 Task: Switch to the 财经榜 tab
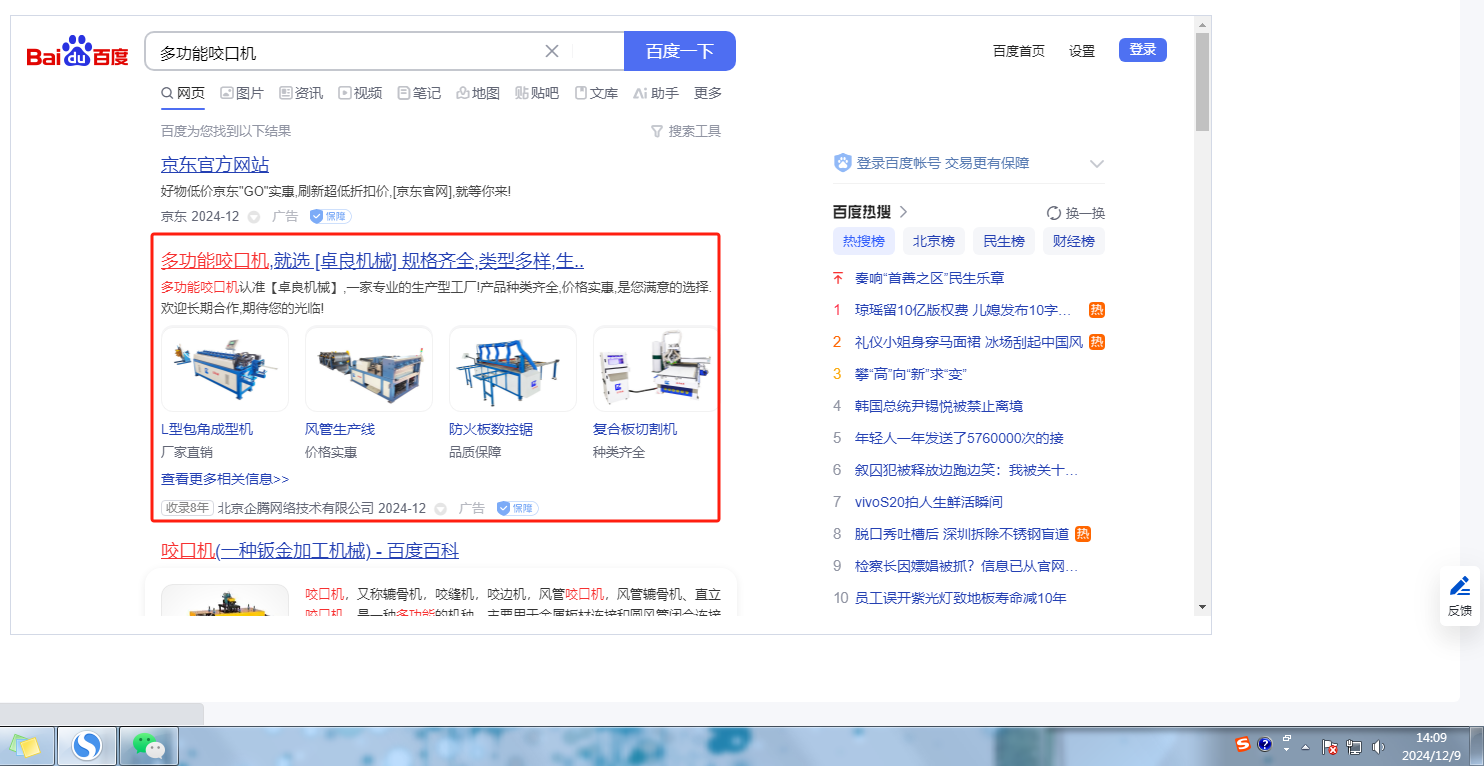pyautogui.click(x=1074, y=241)
